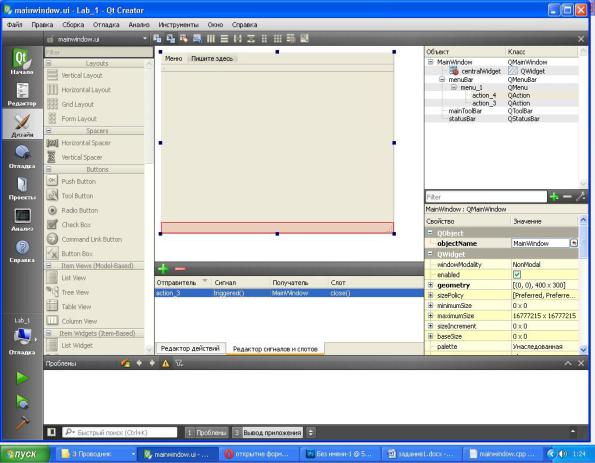This screenshot has width=595, height=463.
Task: Click the green Run button
Action: [x=22, y=378]
